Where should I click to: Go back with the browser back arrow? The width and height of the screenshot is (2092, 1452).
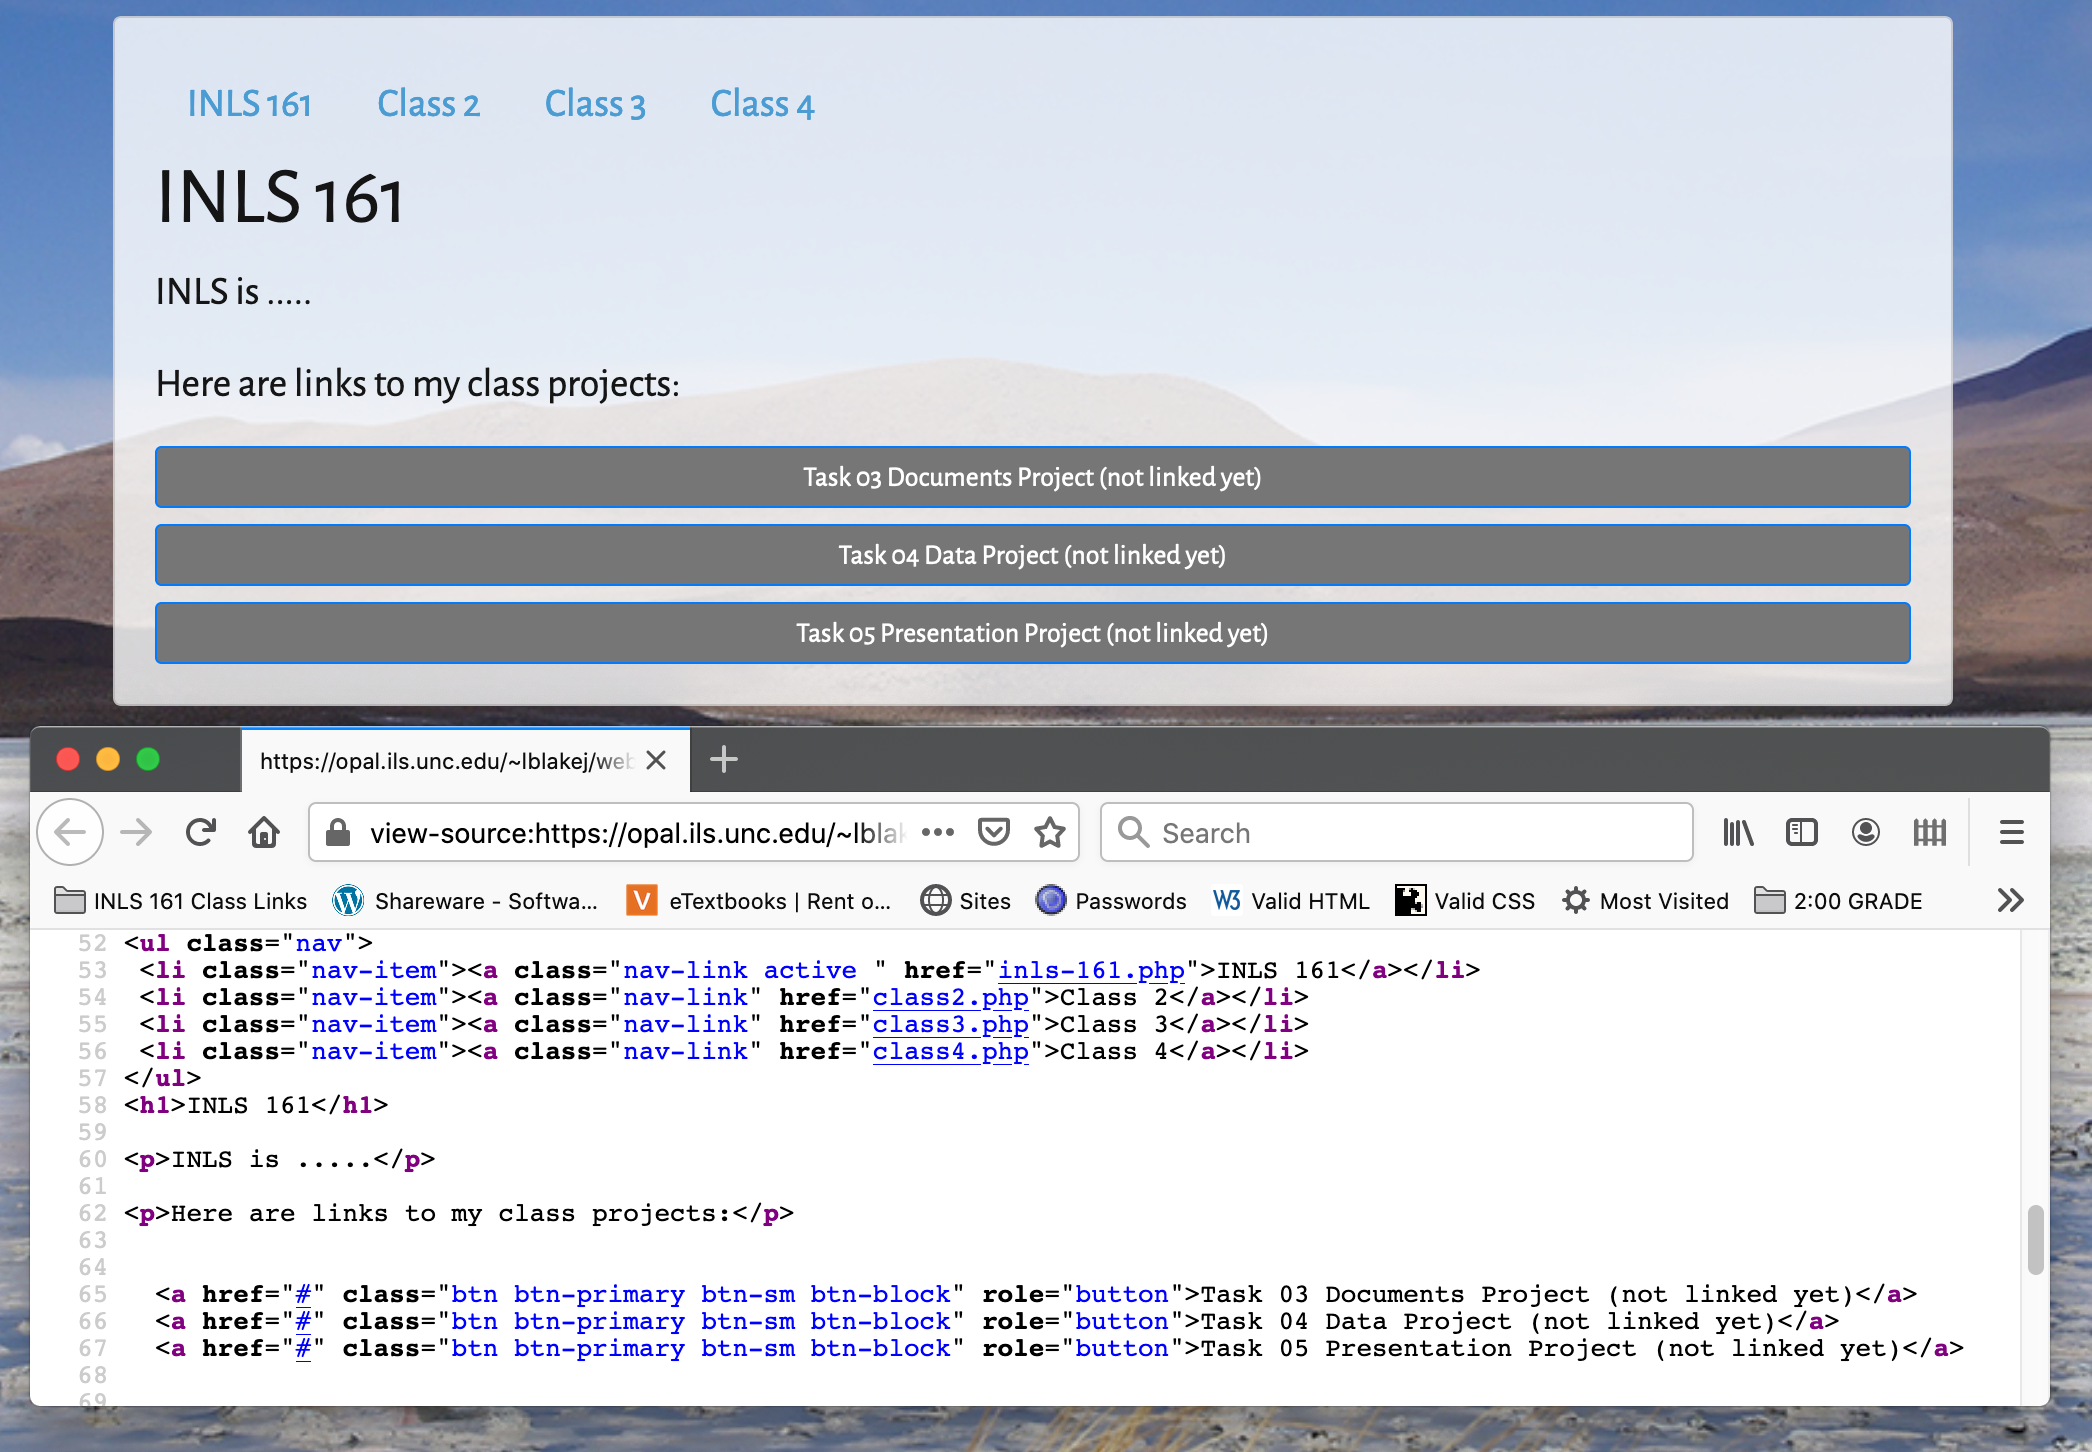tap(70, 832)
